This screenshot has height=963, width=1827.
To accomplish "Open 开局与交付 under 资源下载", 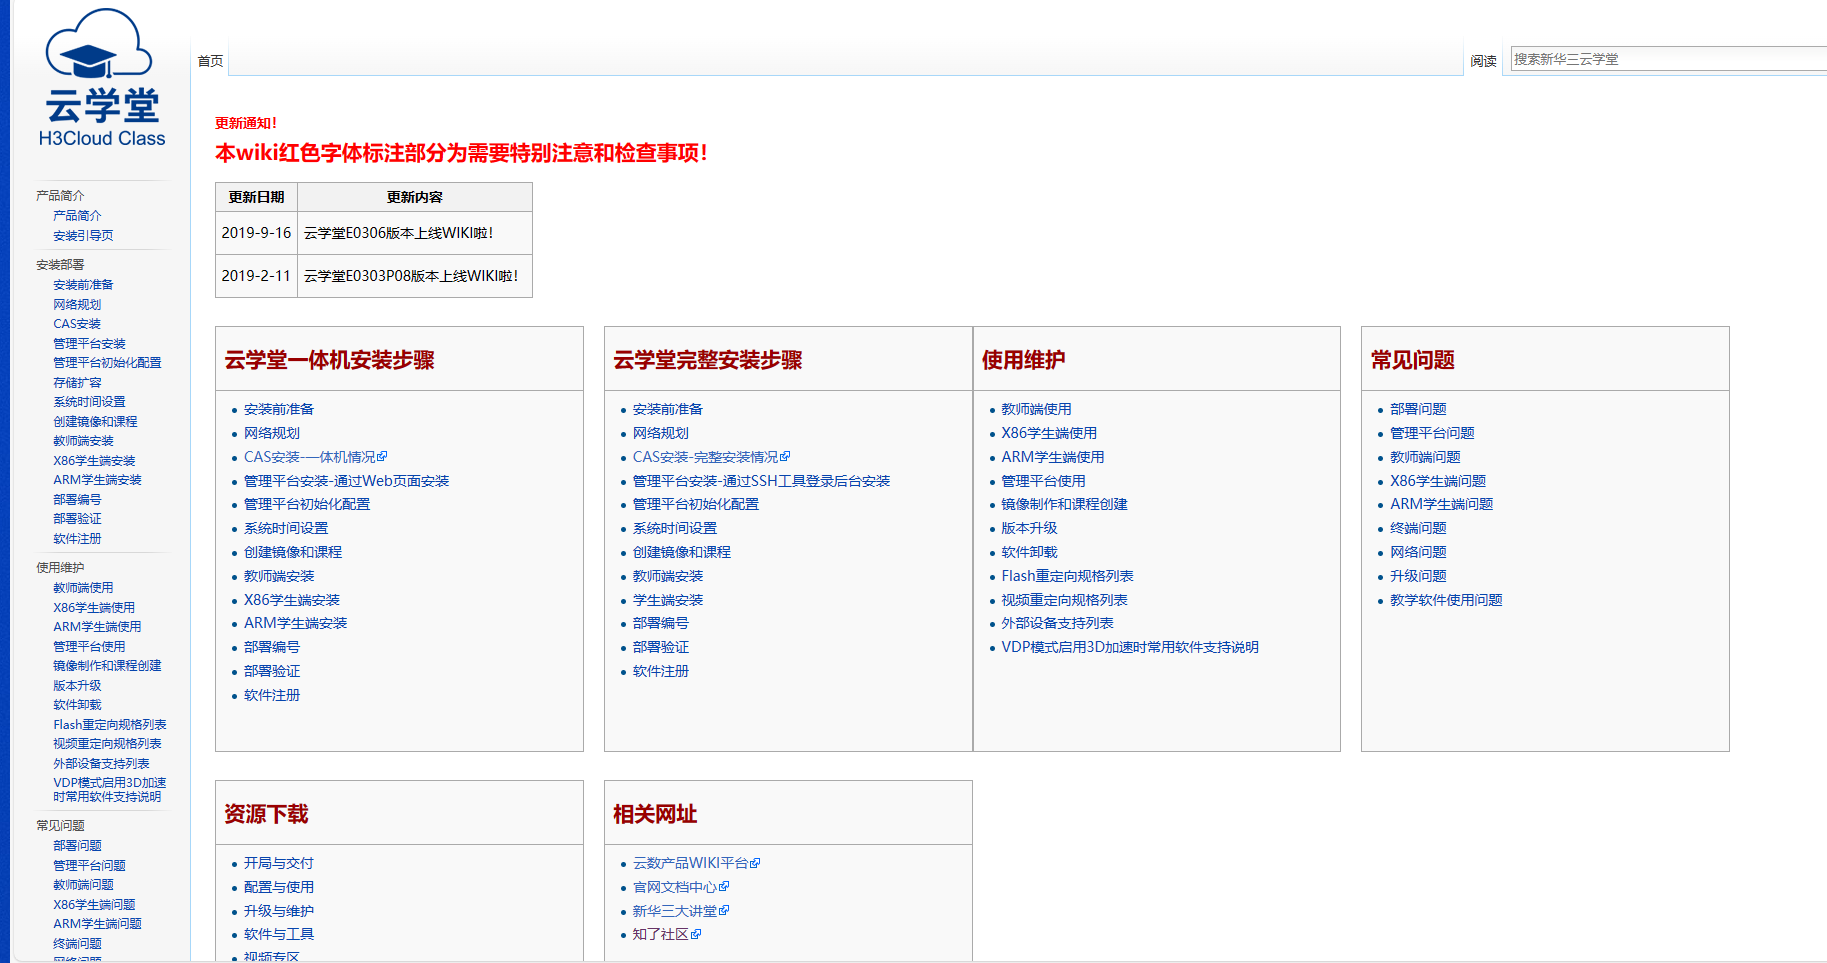I will 279,863.
